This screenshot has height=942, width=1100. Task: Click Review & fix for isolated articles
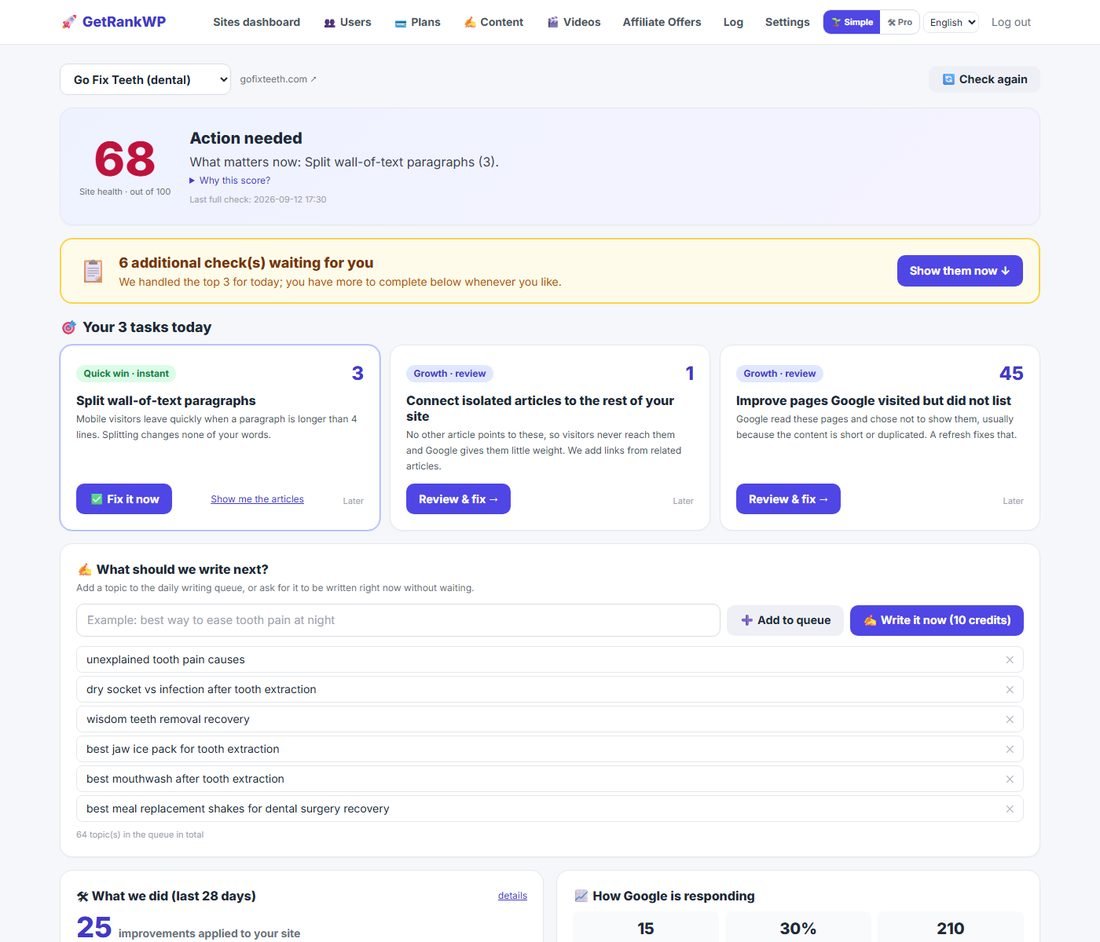458,499
